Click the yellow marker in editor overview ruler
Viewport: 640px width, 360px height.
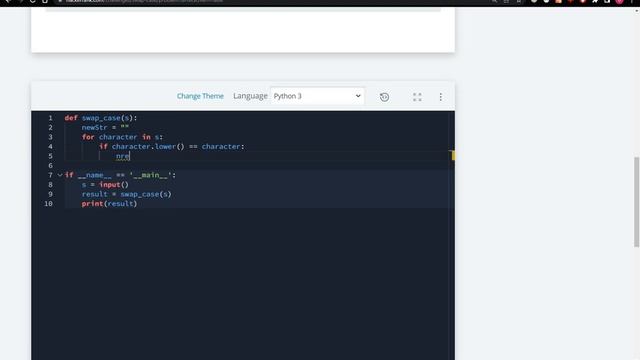tap(453, 156)
